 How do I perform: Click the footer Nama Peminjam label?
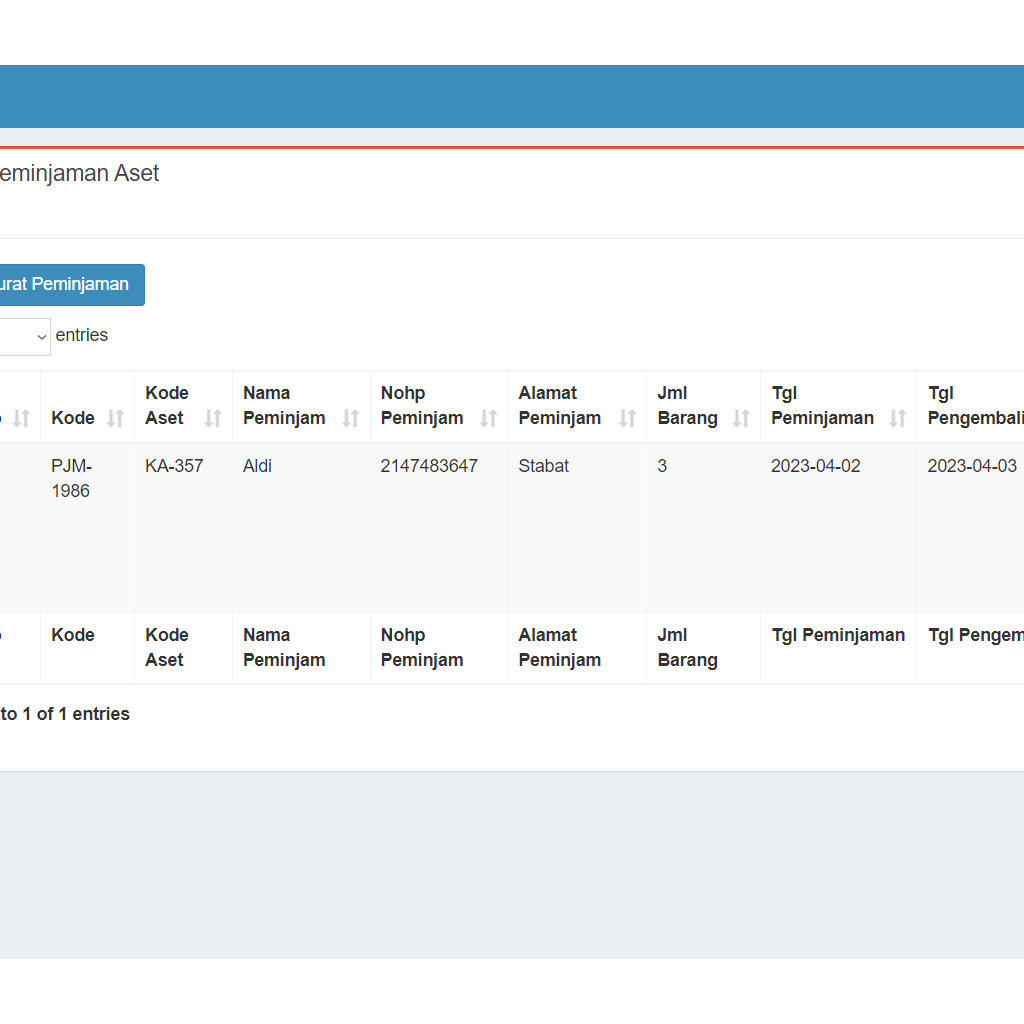click(x=283, y=647)
